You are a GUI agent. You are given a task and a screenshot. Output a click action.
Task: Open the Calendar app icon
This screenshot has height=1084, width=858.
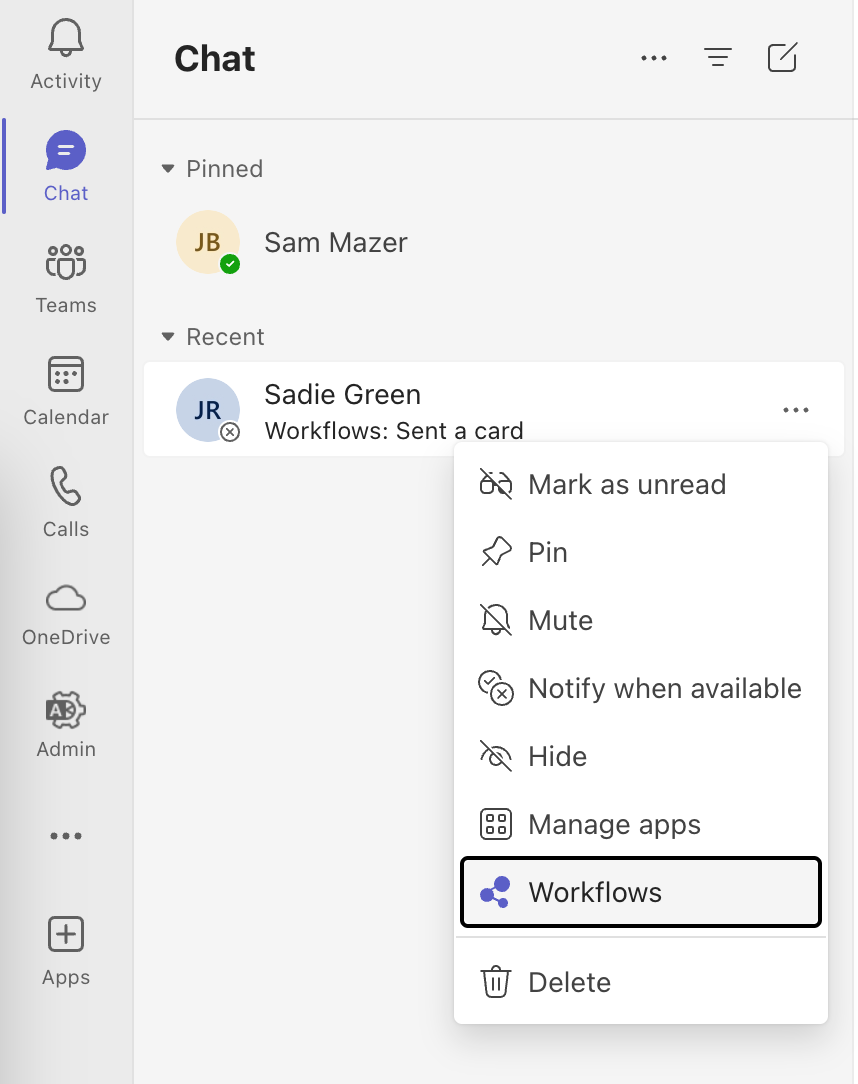[x=66, y=376]
